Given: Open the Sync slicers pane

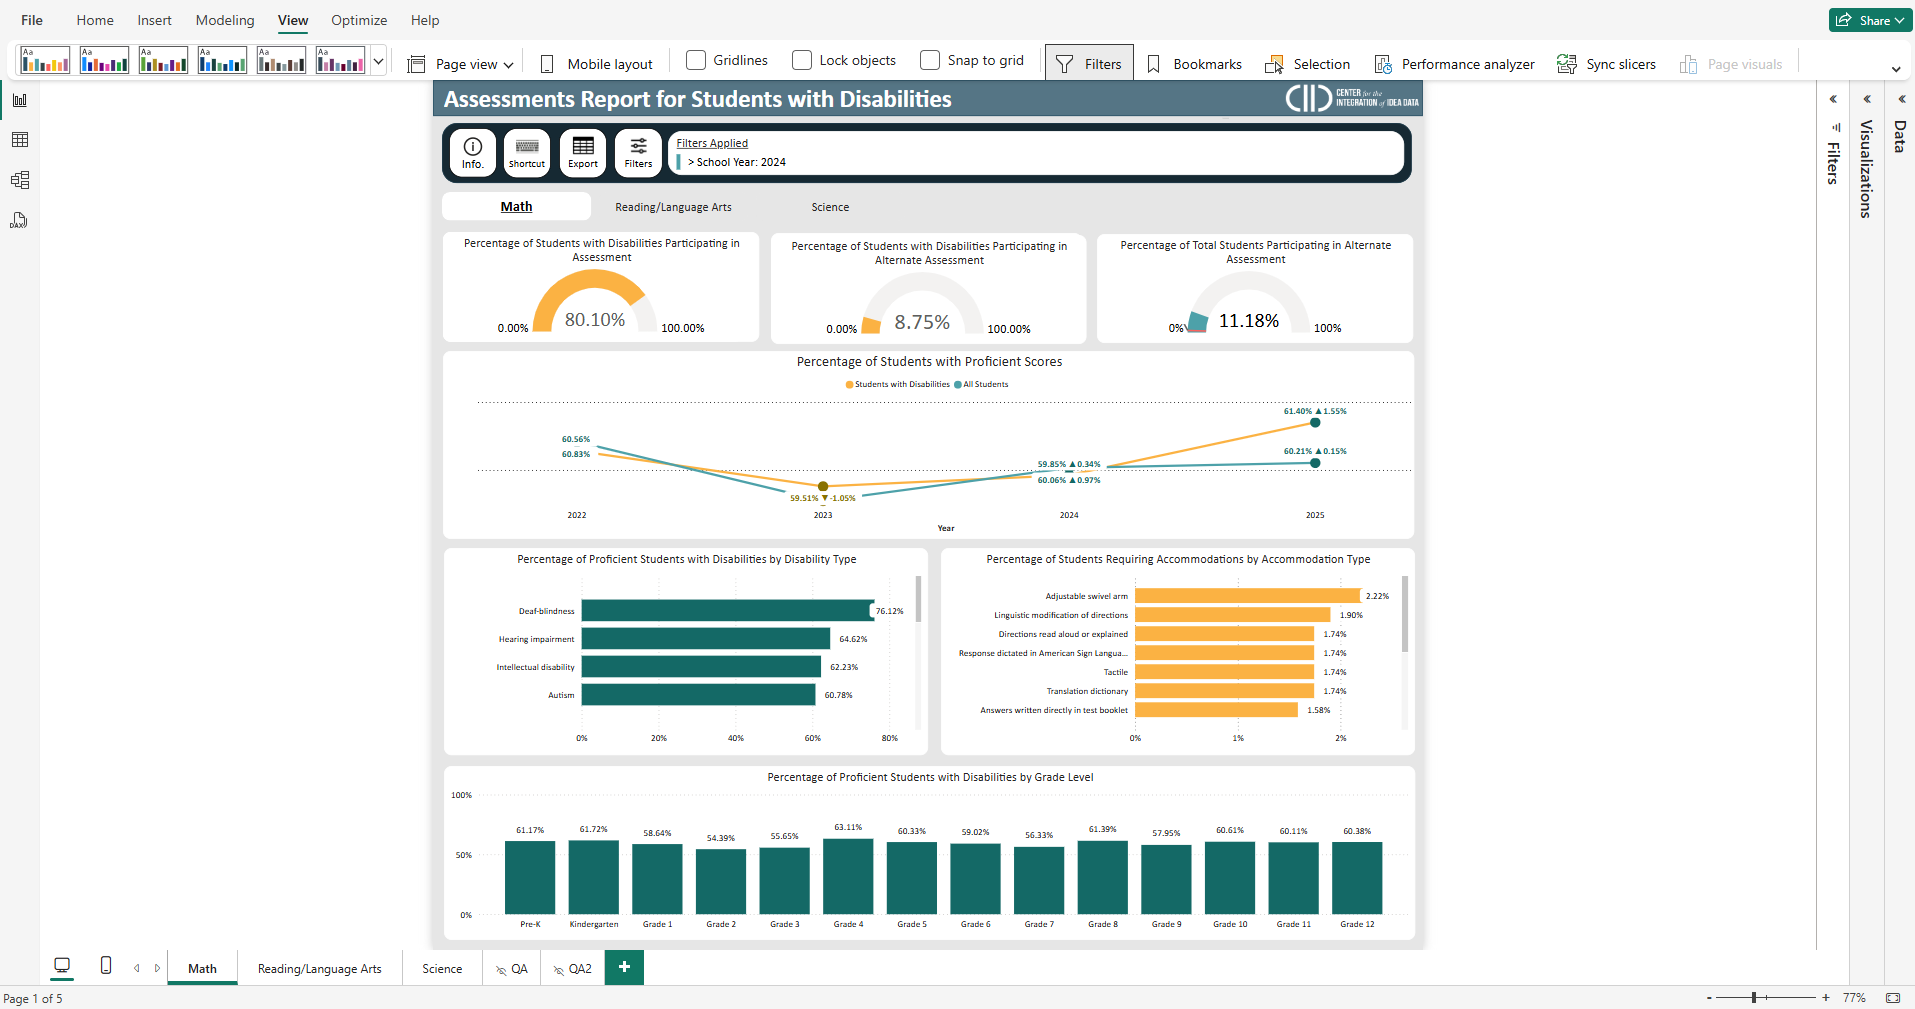Looking at the screenshot, I should click(x=1606, y=64).
